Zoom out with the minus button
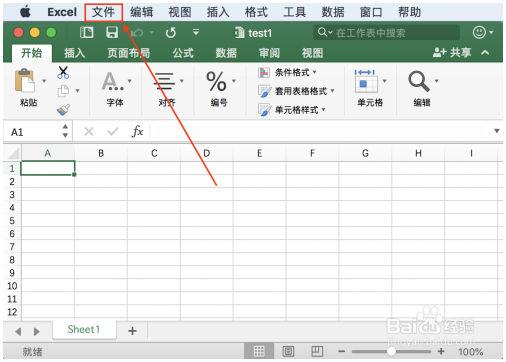The image size is (506, 362). (342, 351)
